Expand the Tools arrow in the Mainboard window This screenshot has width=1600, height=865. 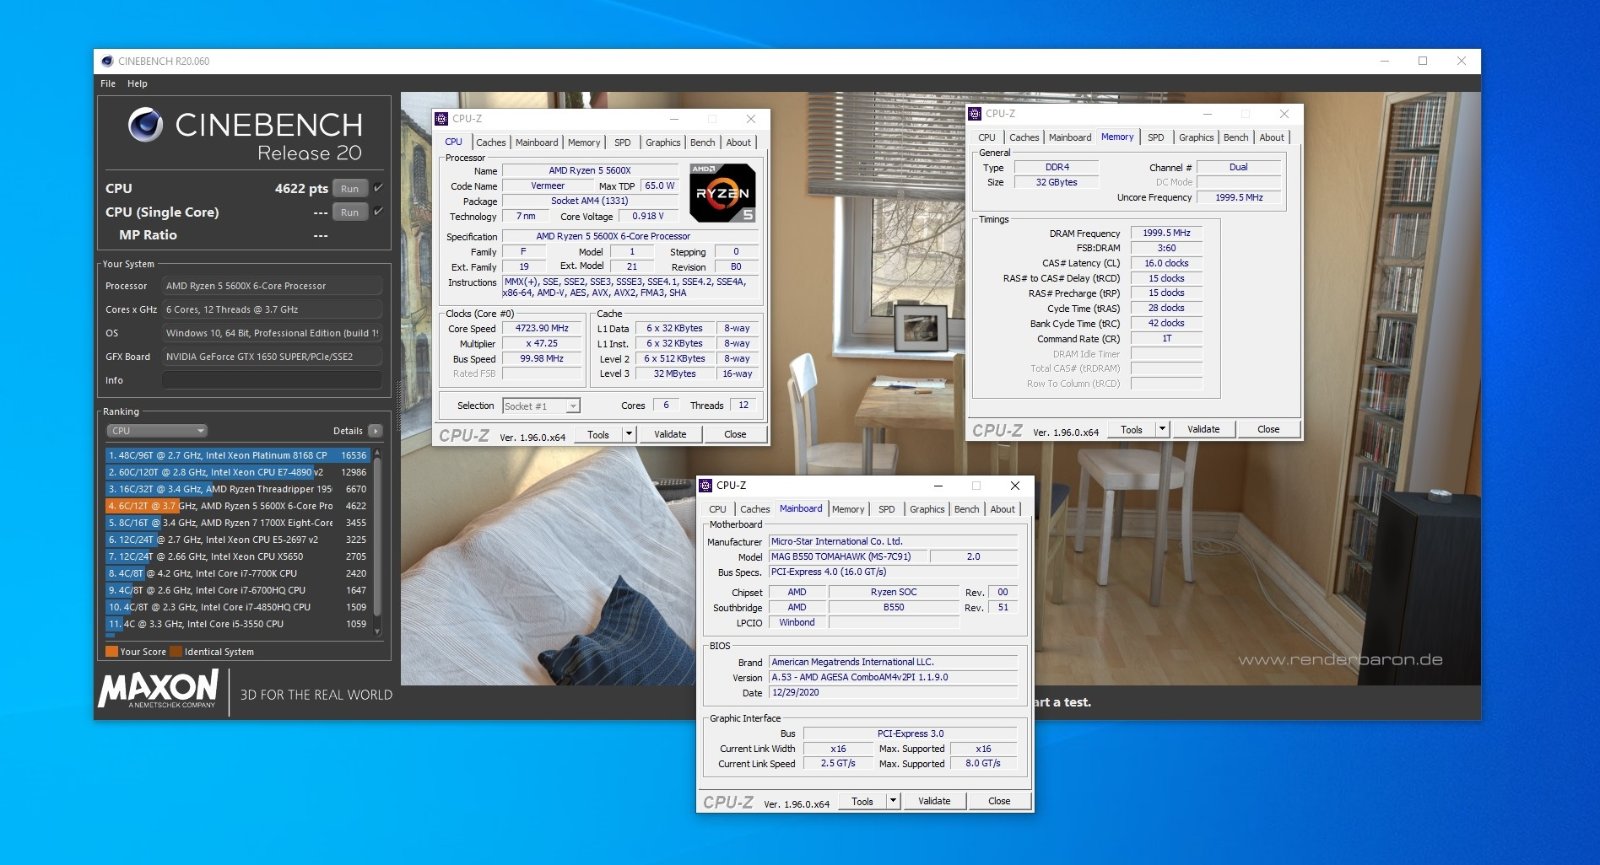[893, 801]
